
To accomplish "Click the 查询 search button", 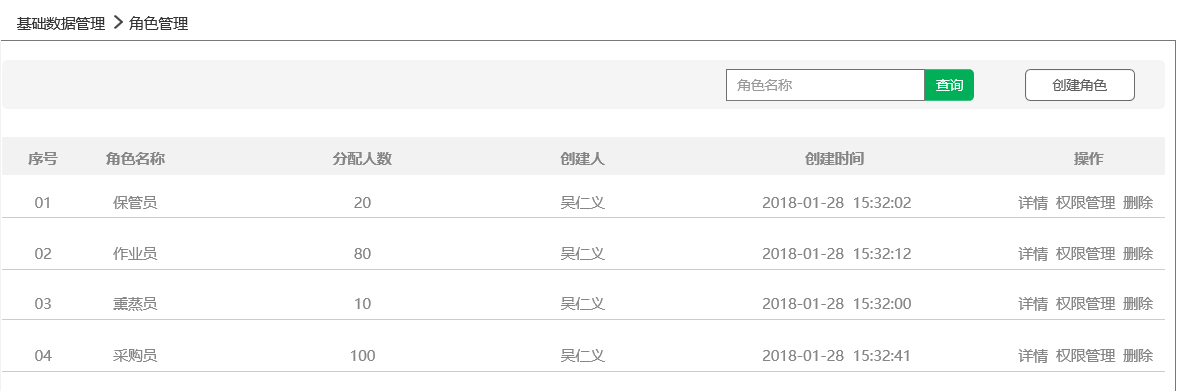I will (949, 85).
